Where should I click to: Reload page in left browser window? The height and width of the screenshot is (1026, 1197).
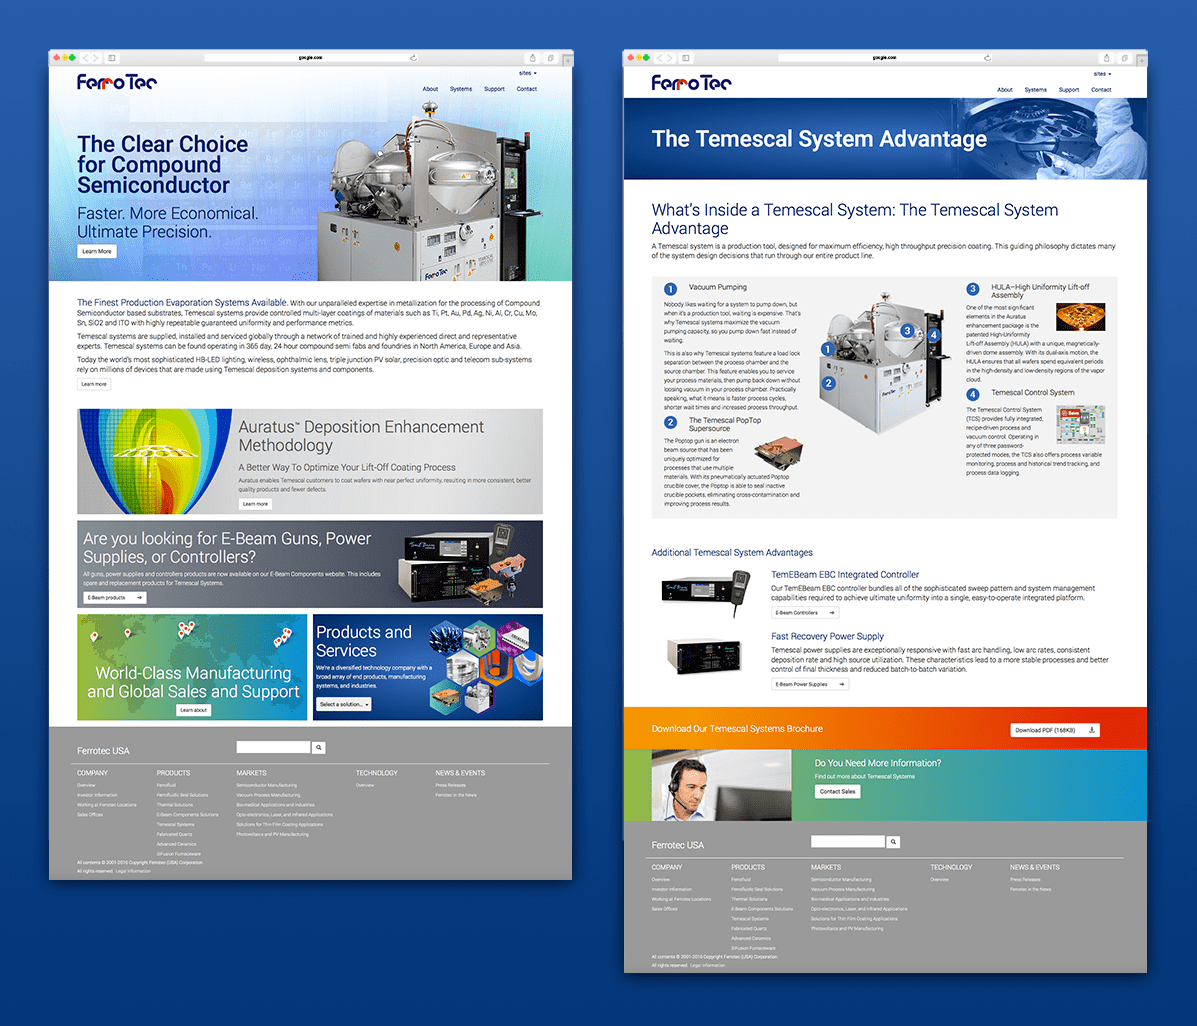coord(413,57)
